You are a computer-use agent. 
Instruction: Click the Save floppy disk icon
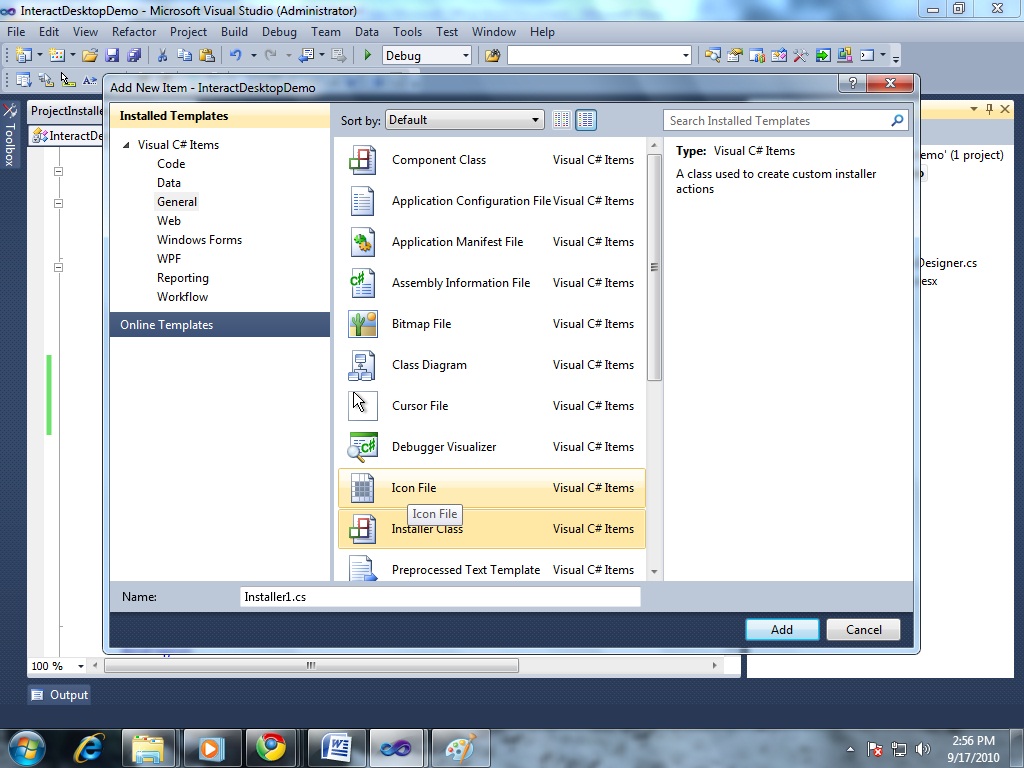pos(112,56)
